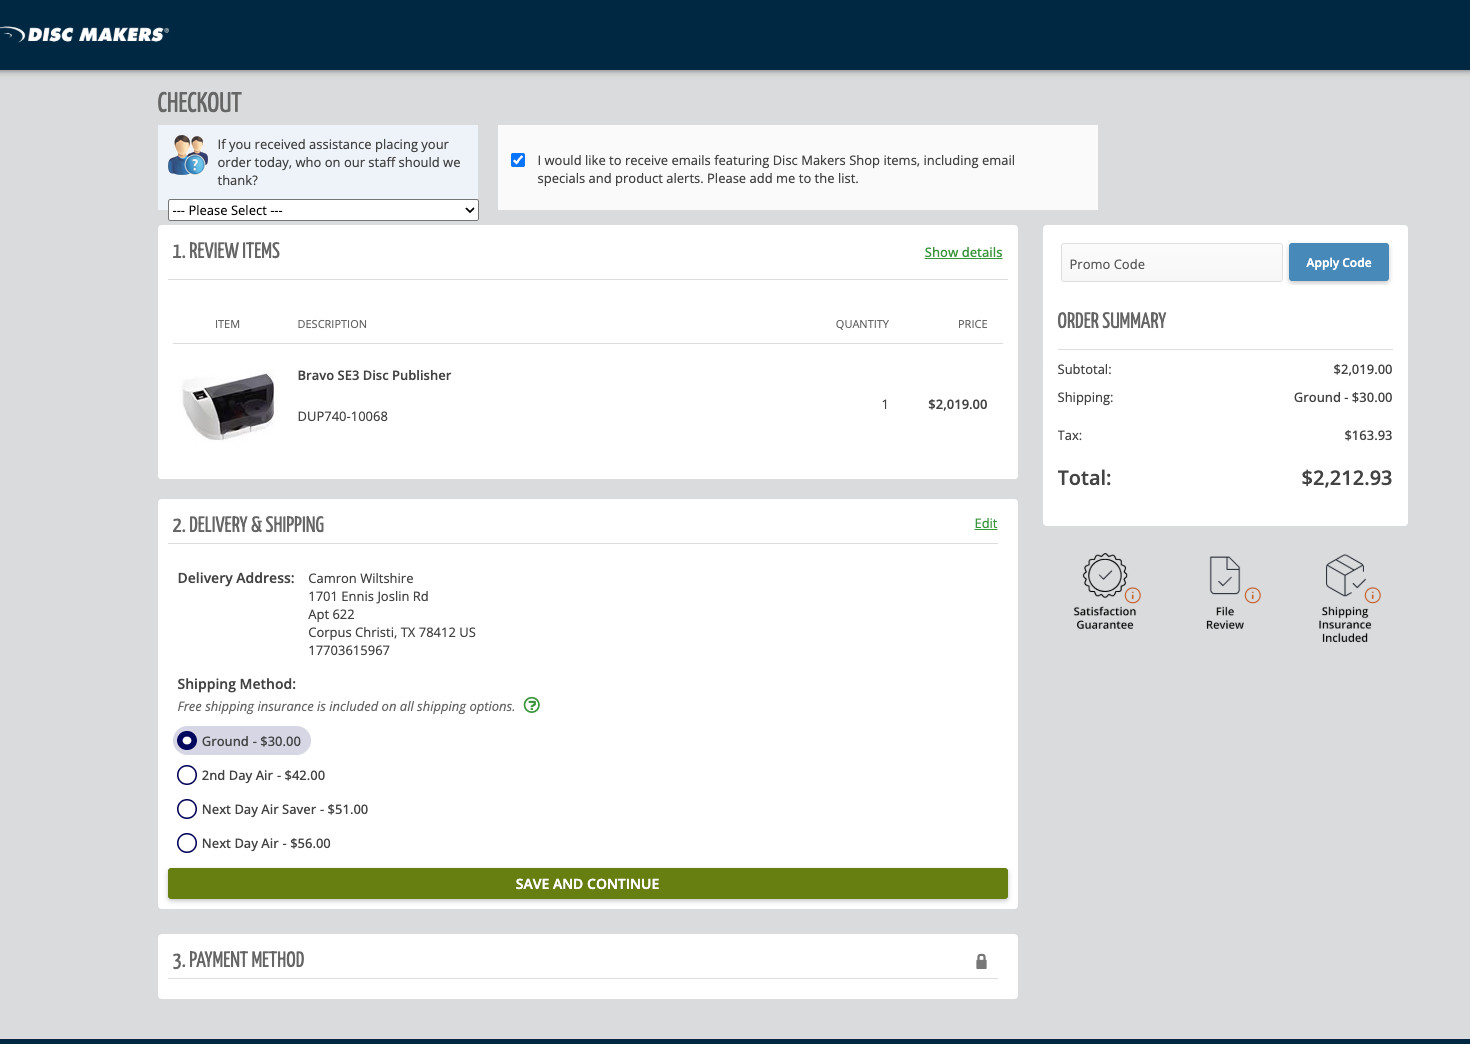Pick Next Day Air - $56.00
The image size is (1470, 1044).
pos(187,843)
